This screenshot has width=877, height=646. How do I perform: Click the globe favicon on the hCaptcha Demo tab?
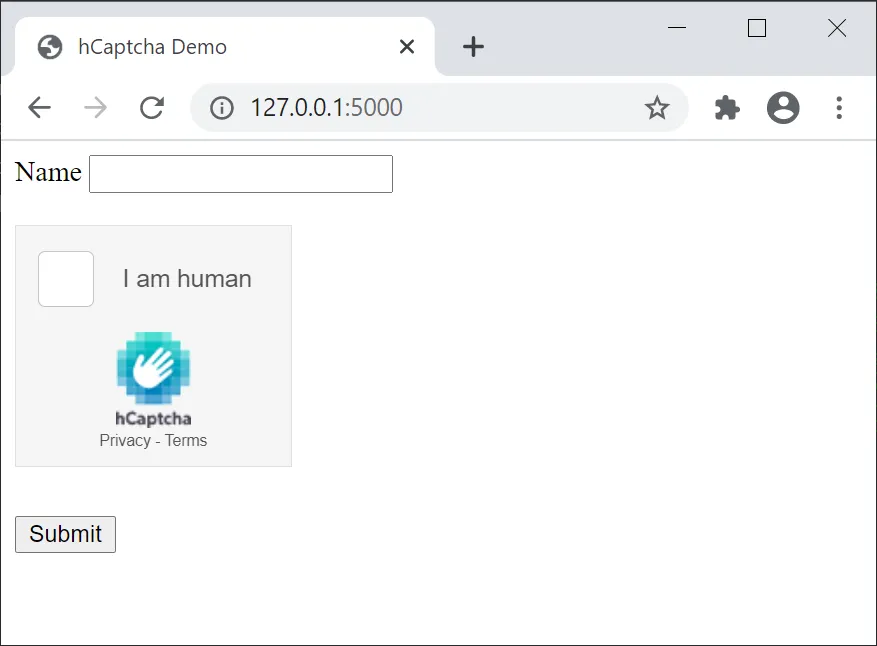pos(49,47)
